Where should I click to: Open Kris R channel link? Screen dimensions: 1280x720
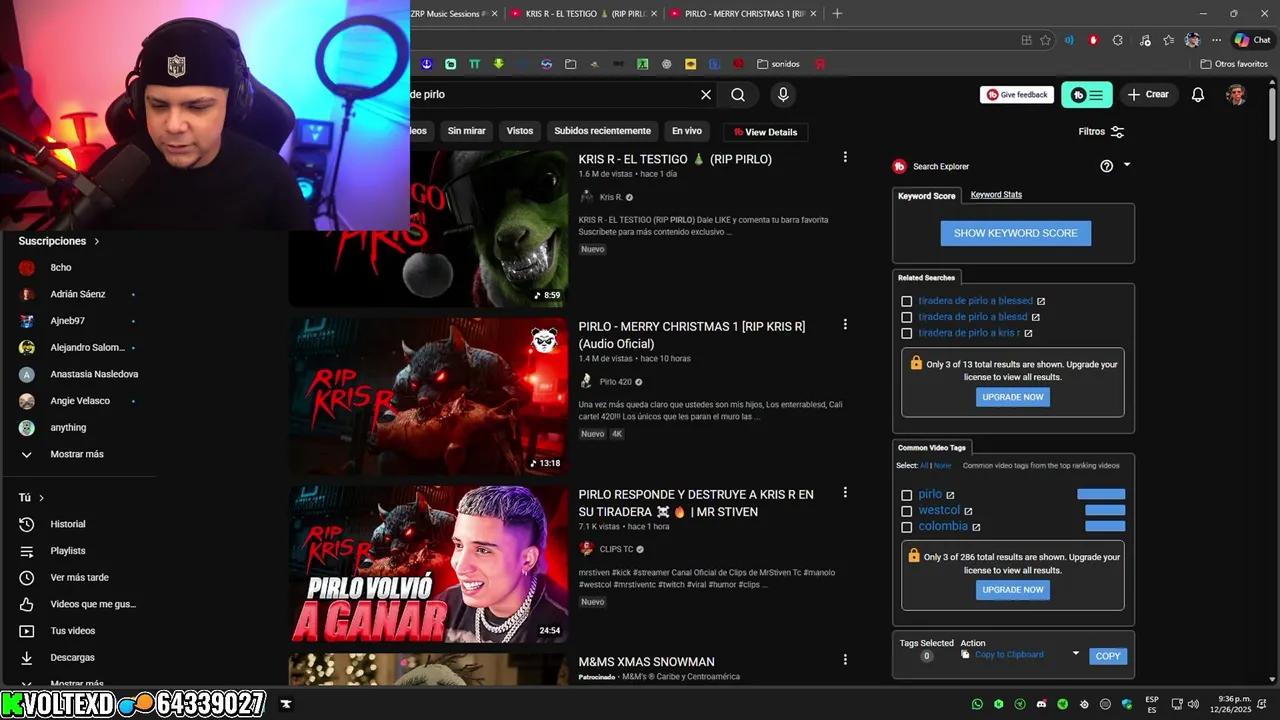click(610, 197)
